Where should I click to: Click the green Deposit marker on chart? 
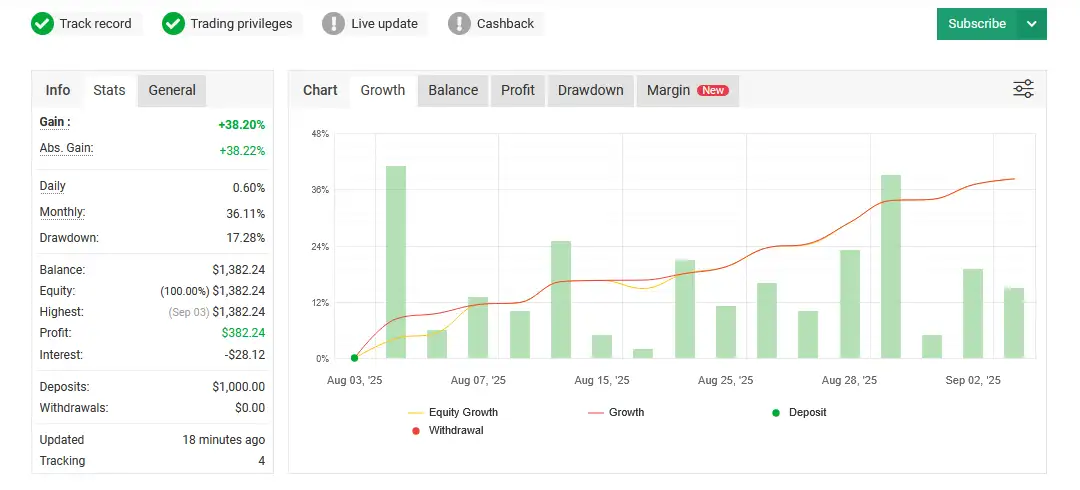point(355,358)
